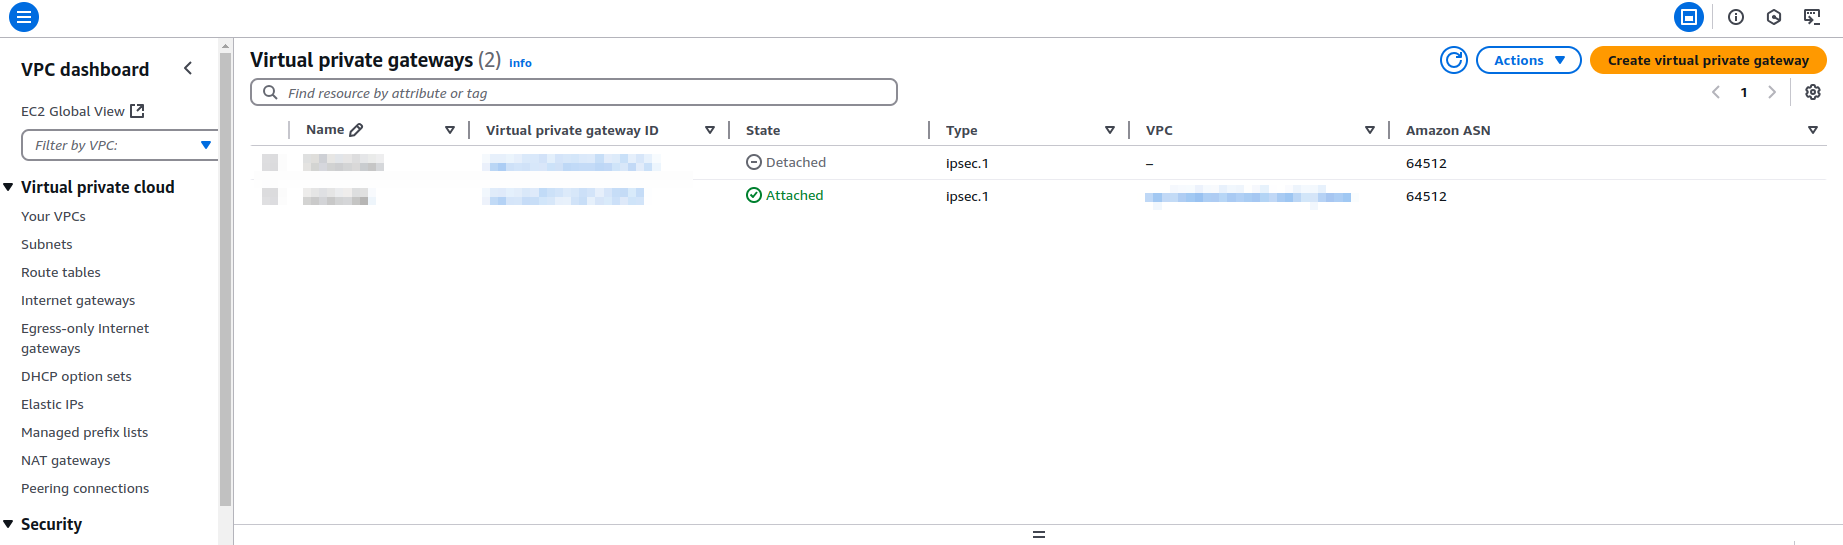The height and width of the screenshot is (545, 1843).
Task: Click ASN 64512 in the Attached row
Action: (1426, 196)
